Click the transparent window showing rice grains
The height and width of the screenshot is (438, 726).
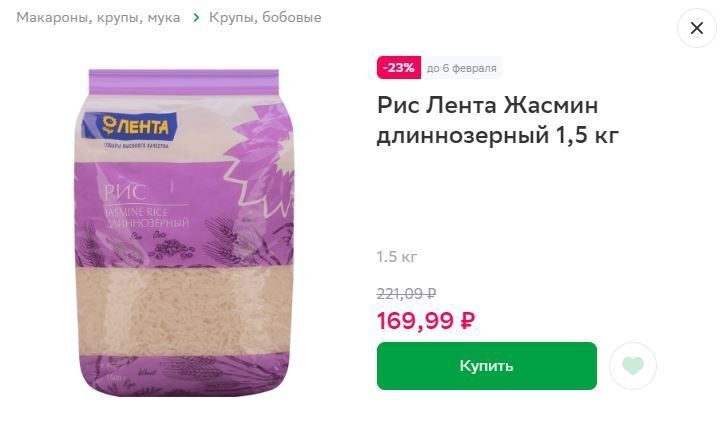[x=184, y=311]
